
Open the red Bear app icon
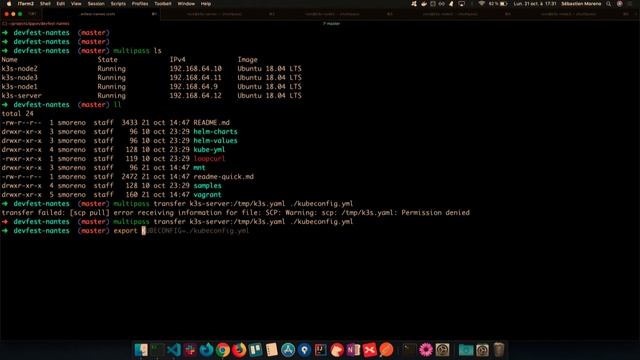(337, 350)
